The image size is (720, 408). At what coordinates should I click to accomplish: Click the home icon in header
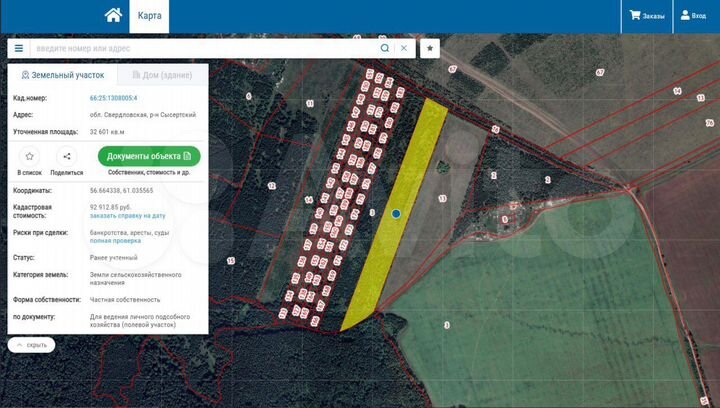[x=114, y=16]
